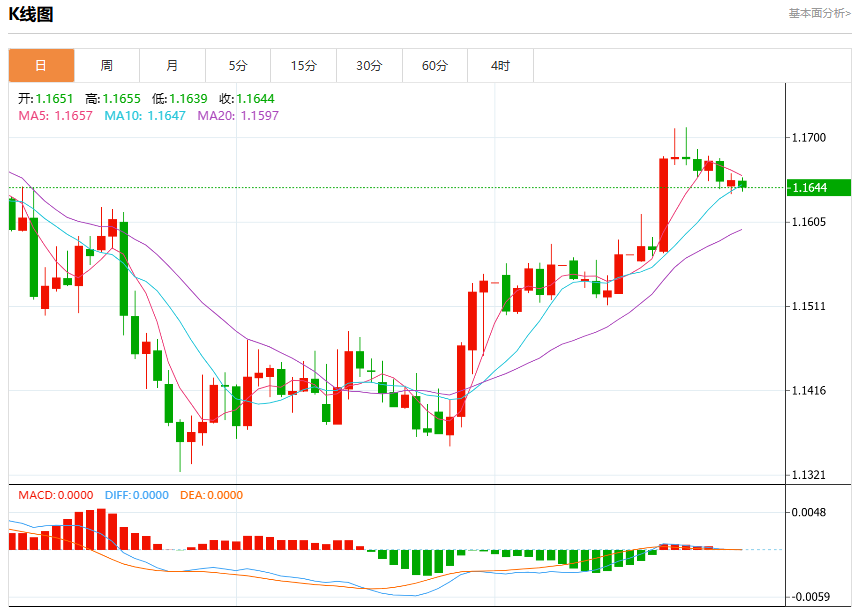Click the MACD value label
The image size is (856, 607).
[x=56, y=495]
